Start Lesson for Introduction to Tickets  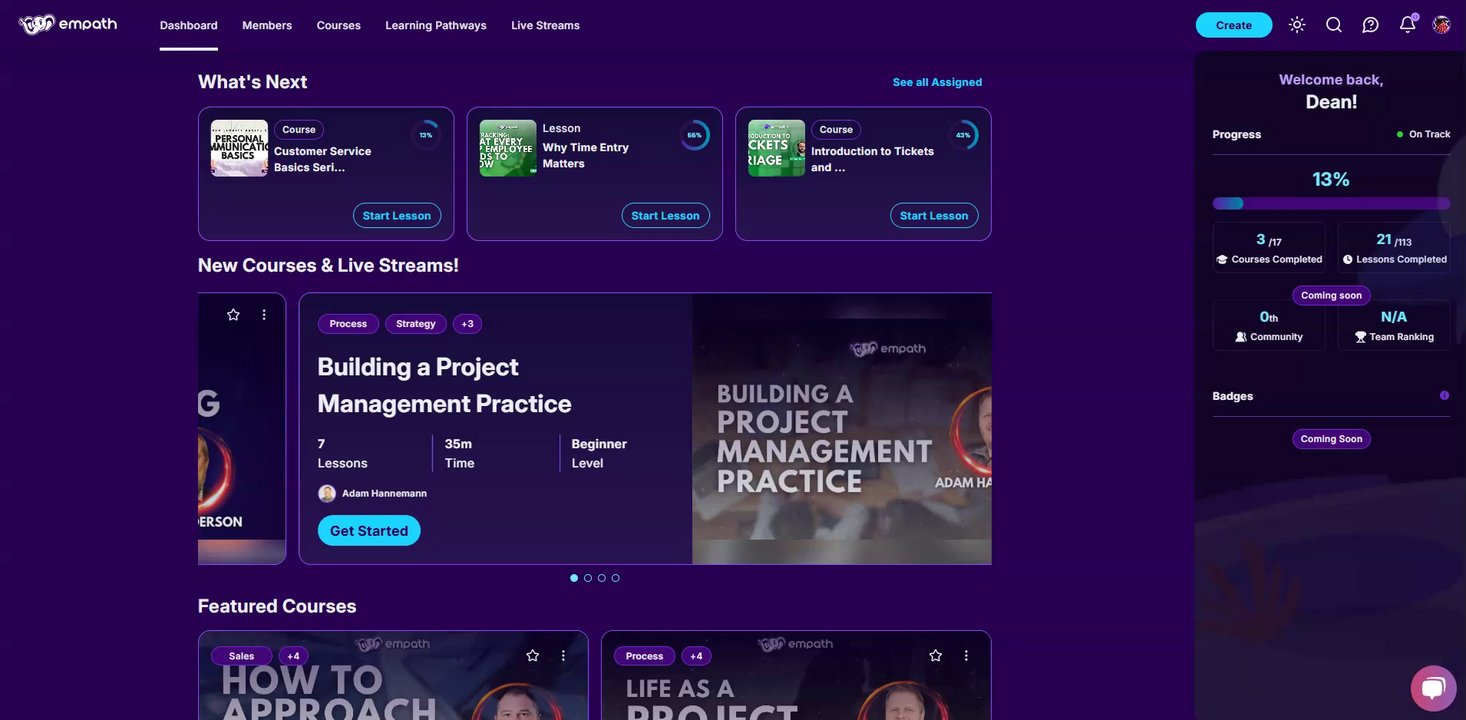pos(934,216)
